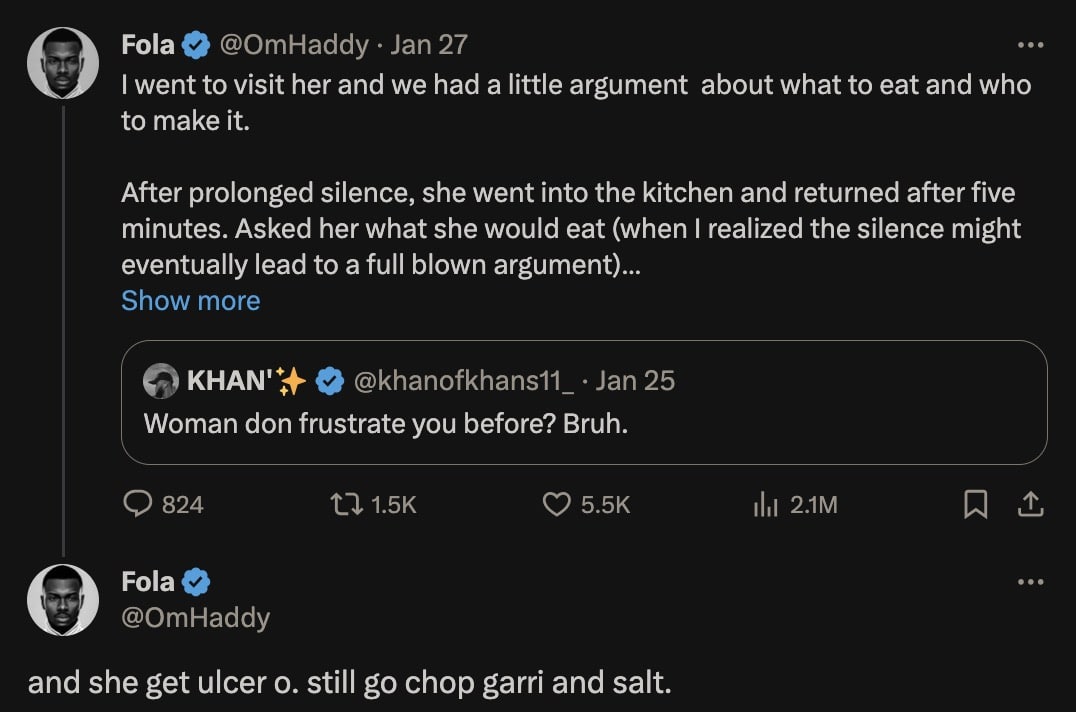Expand the tweet with Show more
1076x712 pixels.
pos(190,301)
